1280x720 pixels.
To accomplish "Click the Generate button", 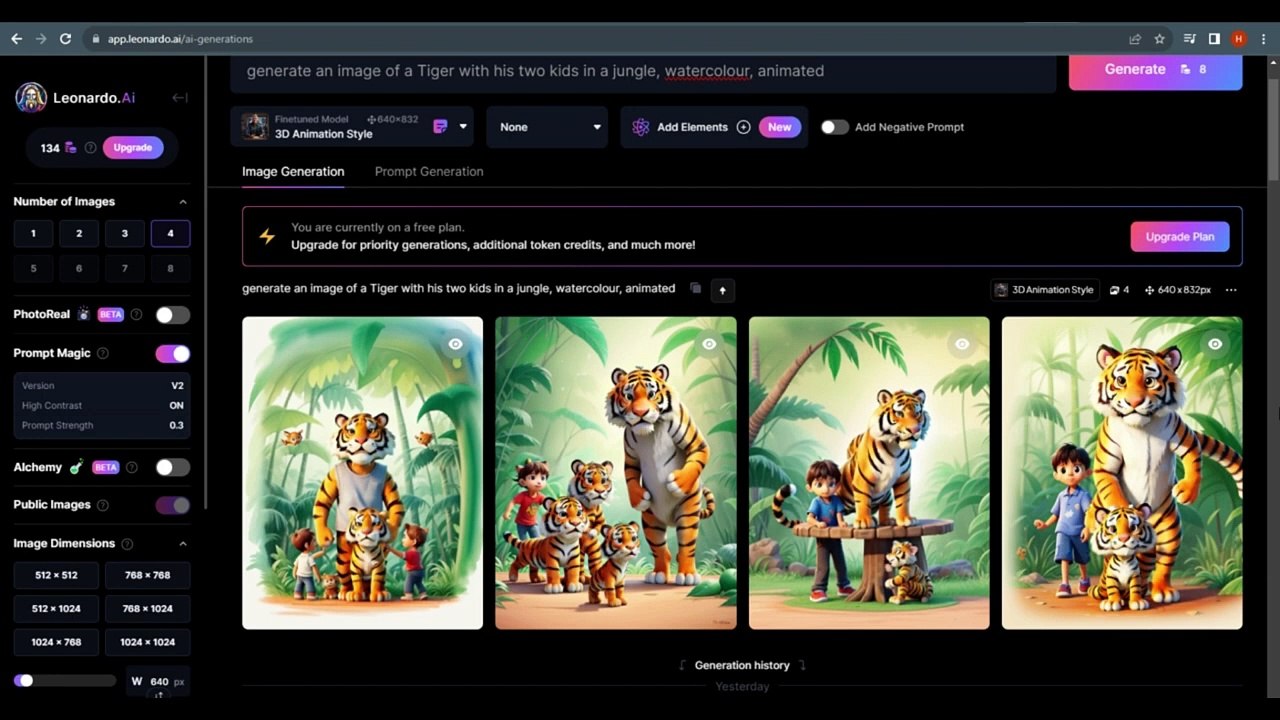I will [1155, 70].
